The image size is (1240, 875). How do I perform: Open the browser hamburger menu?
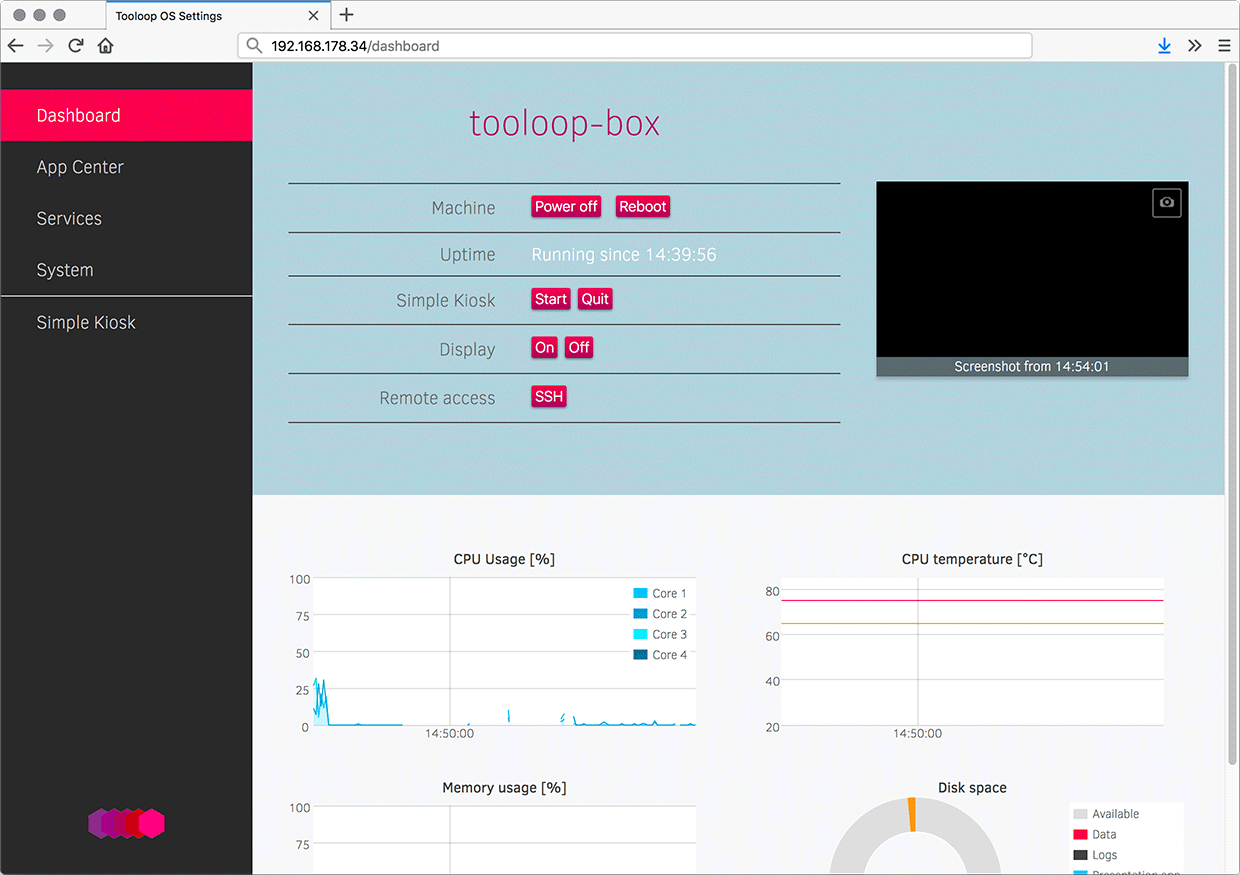click(1224, 46)
